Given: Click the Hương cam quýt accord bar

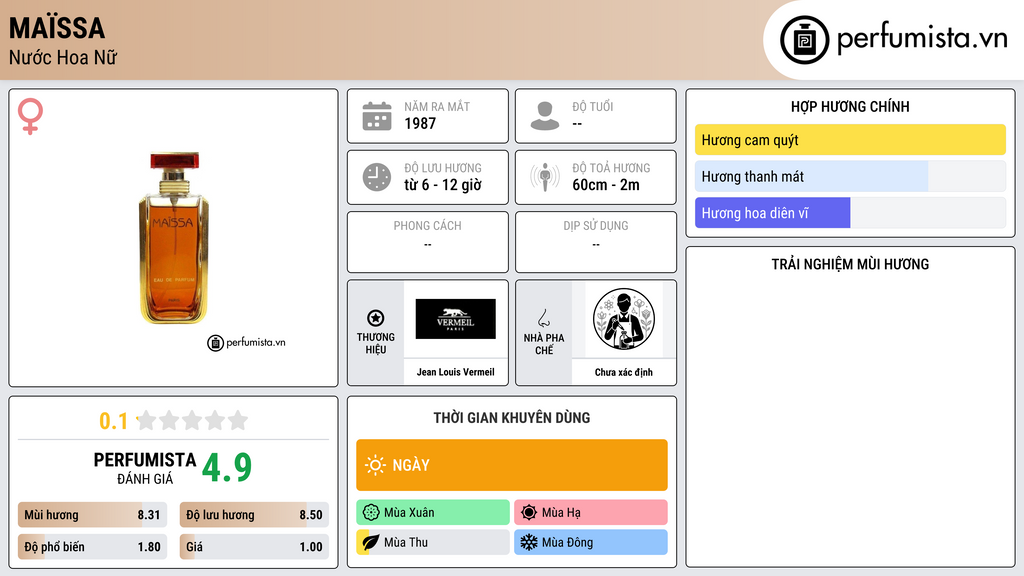Looking at the screenshot, I should pyautogui.click(x=850, y=140).
